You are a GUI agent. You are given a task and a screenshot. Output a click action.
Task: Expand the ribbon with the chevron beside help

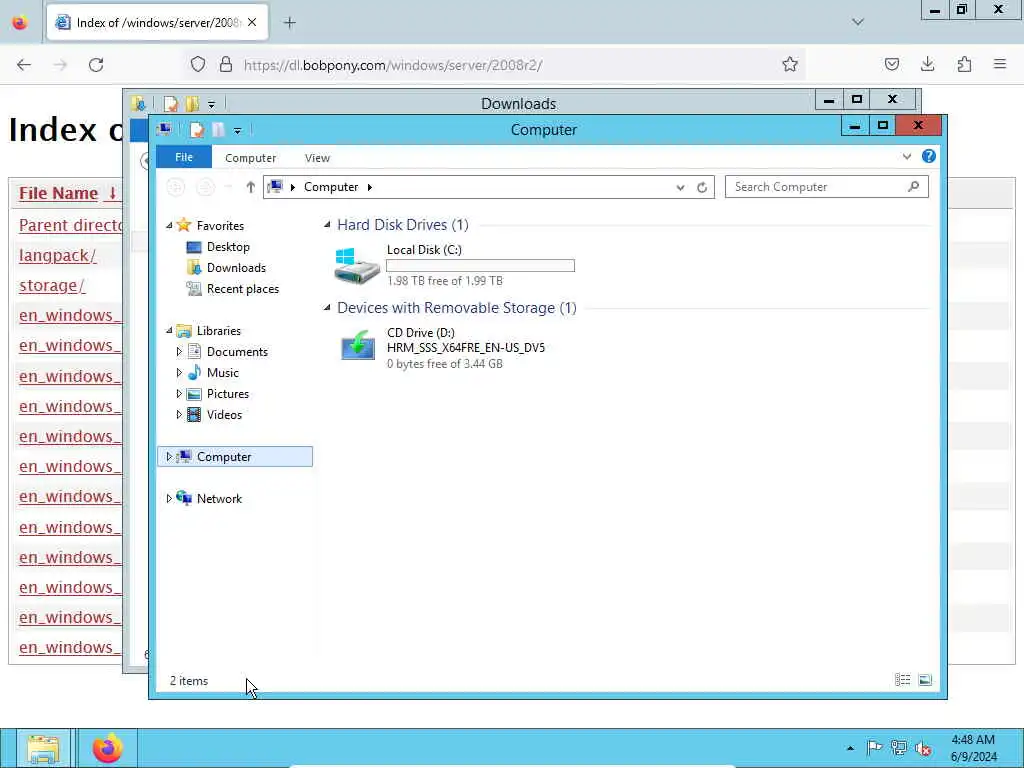coord(906,157)
